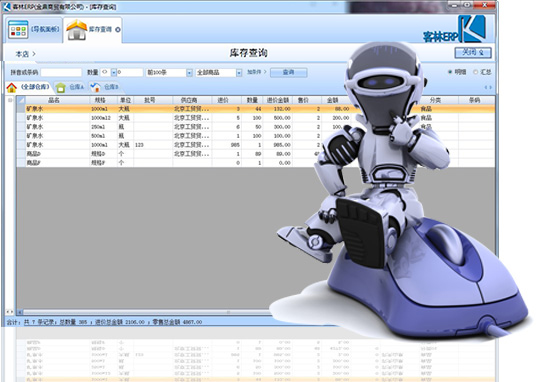Open the 数量 comparison operator dropdown
The image size is (553, 382).
click(x=114, y=73)
